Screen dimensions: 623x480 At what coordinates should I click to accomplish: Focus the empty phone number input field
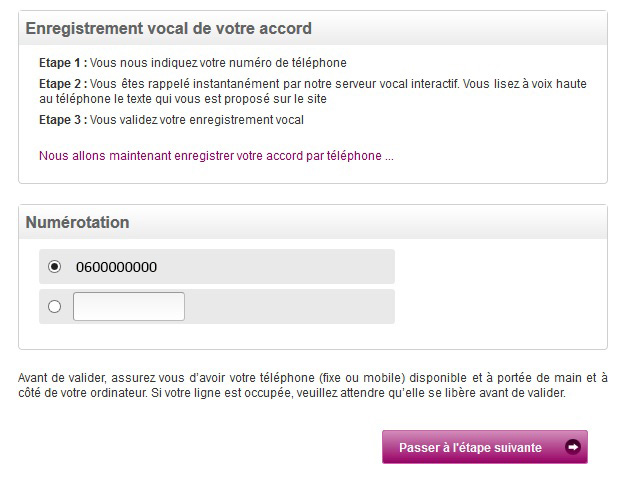click(129, 306)
